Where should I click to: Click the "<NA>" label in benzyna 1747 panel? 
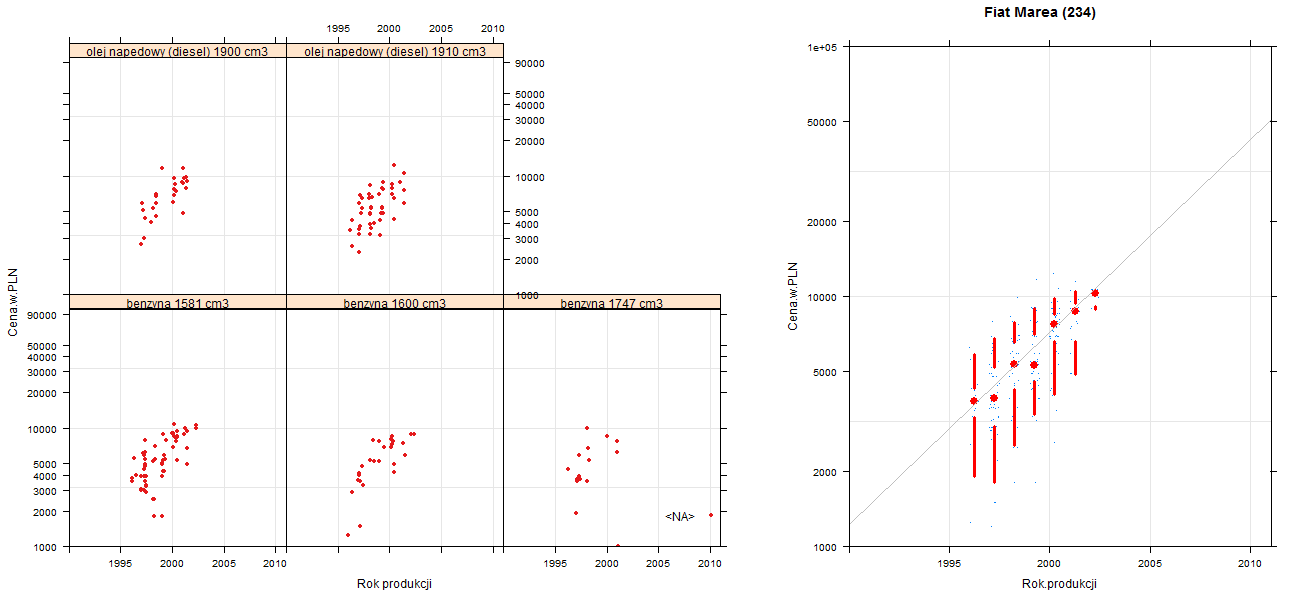pyautogui.click(x=679, y=516)
